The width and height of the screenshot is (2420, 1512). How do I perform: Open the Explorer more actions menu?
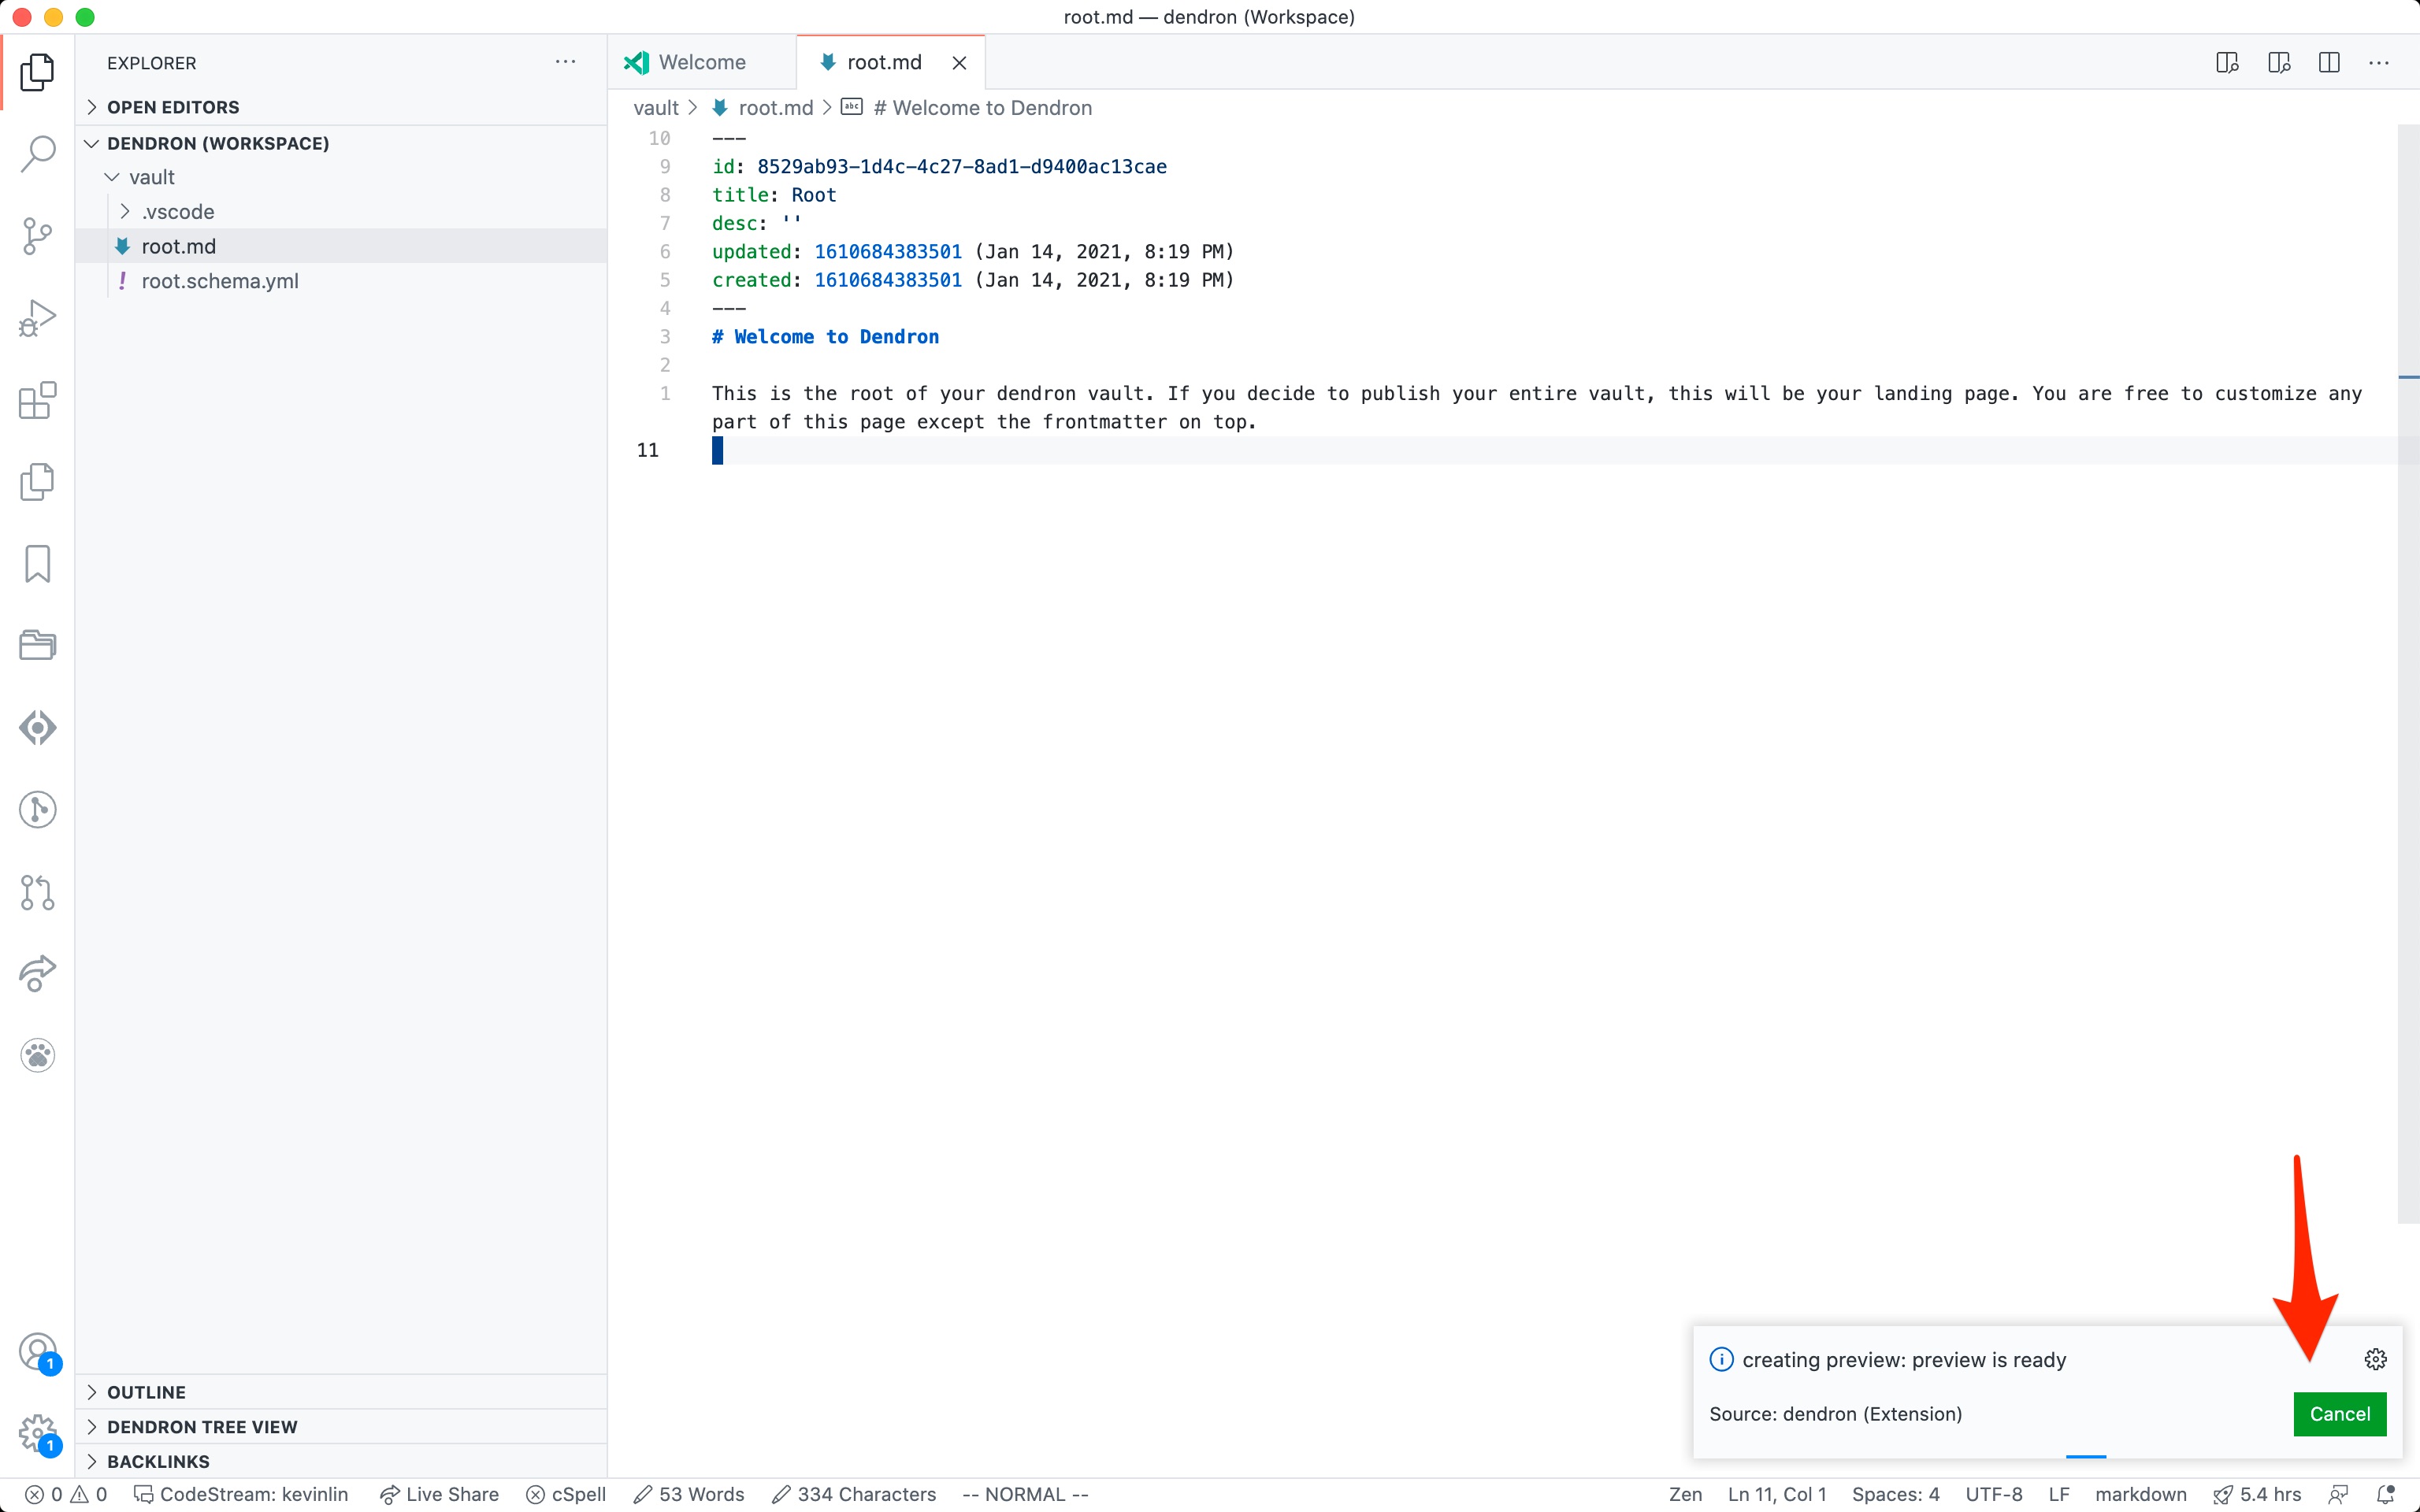pyautogui.click(x=565, y=63)
